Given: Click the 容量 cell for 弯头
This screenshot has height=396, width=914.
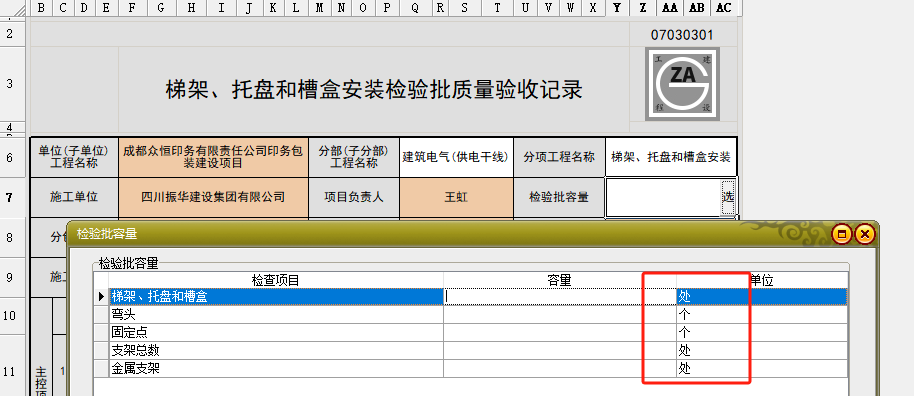Looking at the screenshot, I should tap(560, 314).
